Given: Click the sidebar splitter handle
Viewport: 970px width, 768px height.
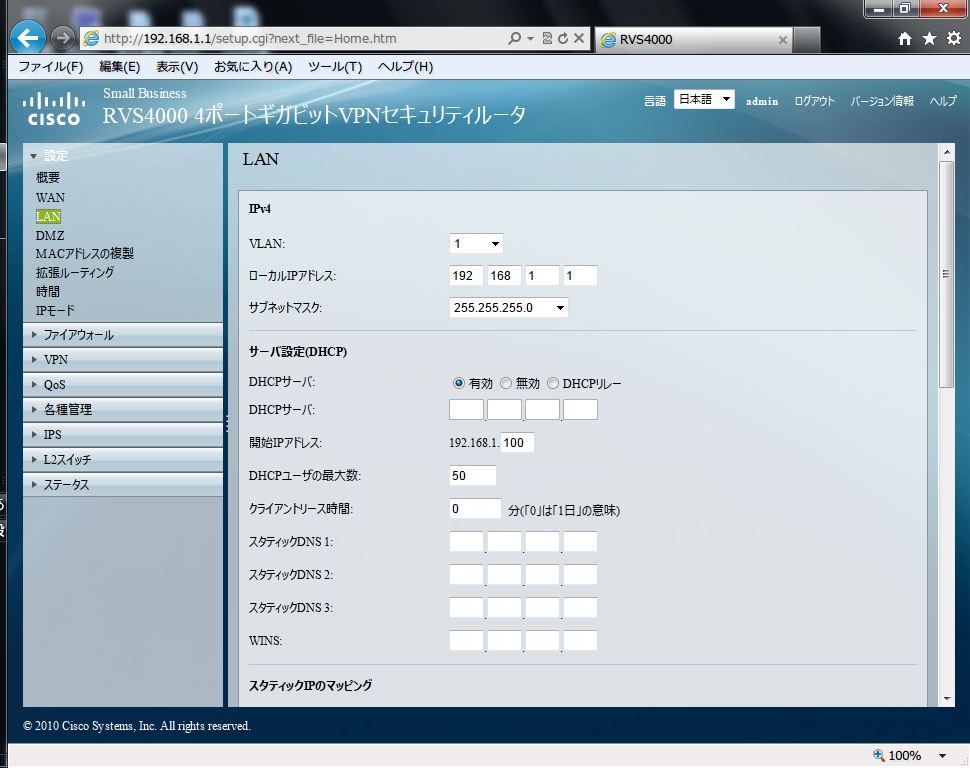Looking at the screenshot, I should [x=226, y=424].
